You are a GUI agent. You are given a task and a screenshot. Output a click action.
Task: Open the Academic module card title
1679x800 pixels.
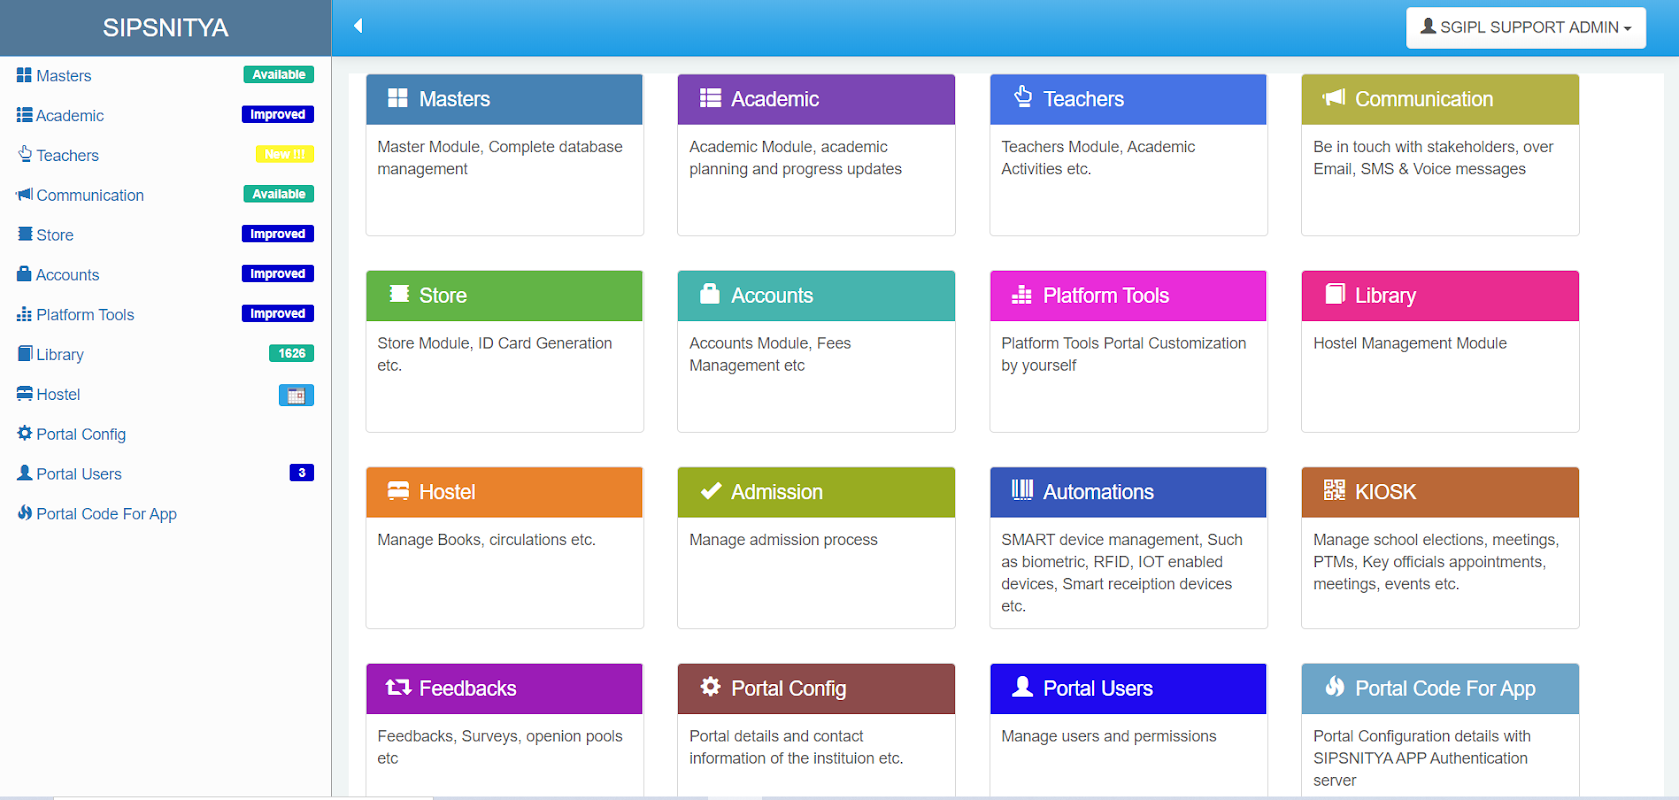(x=775, y=99)
